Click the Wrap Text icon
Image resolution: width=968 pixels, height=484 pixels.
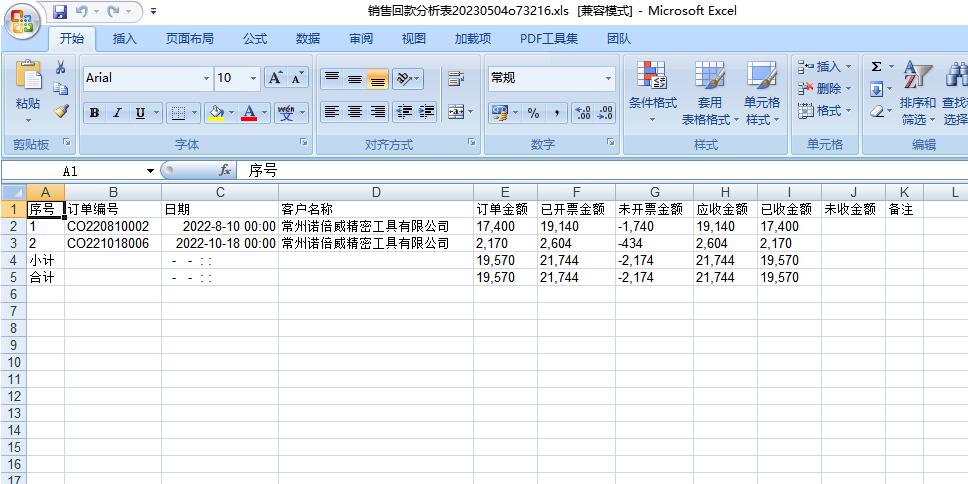click(456, 79)
